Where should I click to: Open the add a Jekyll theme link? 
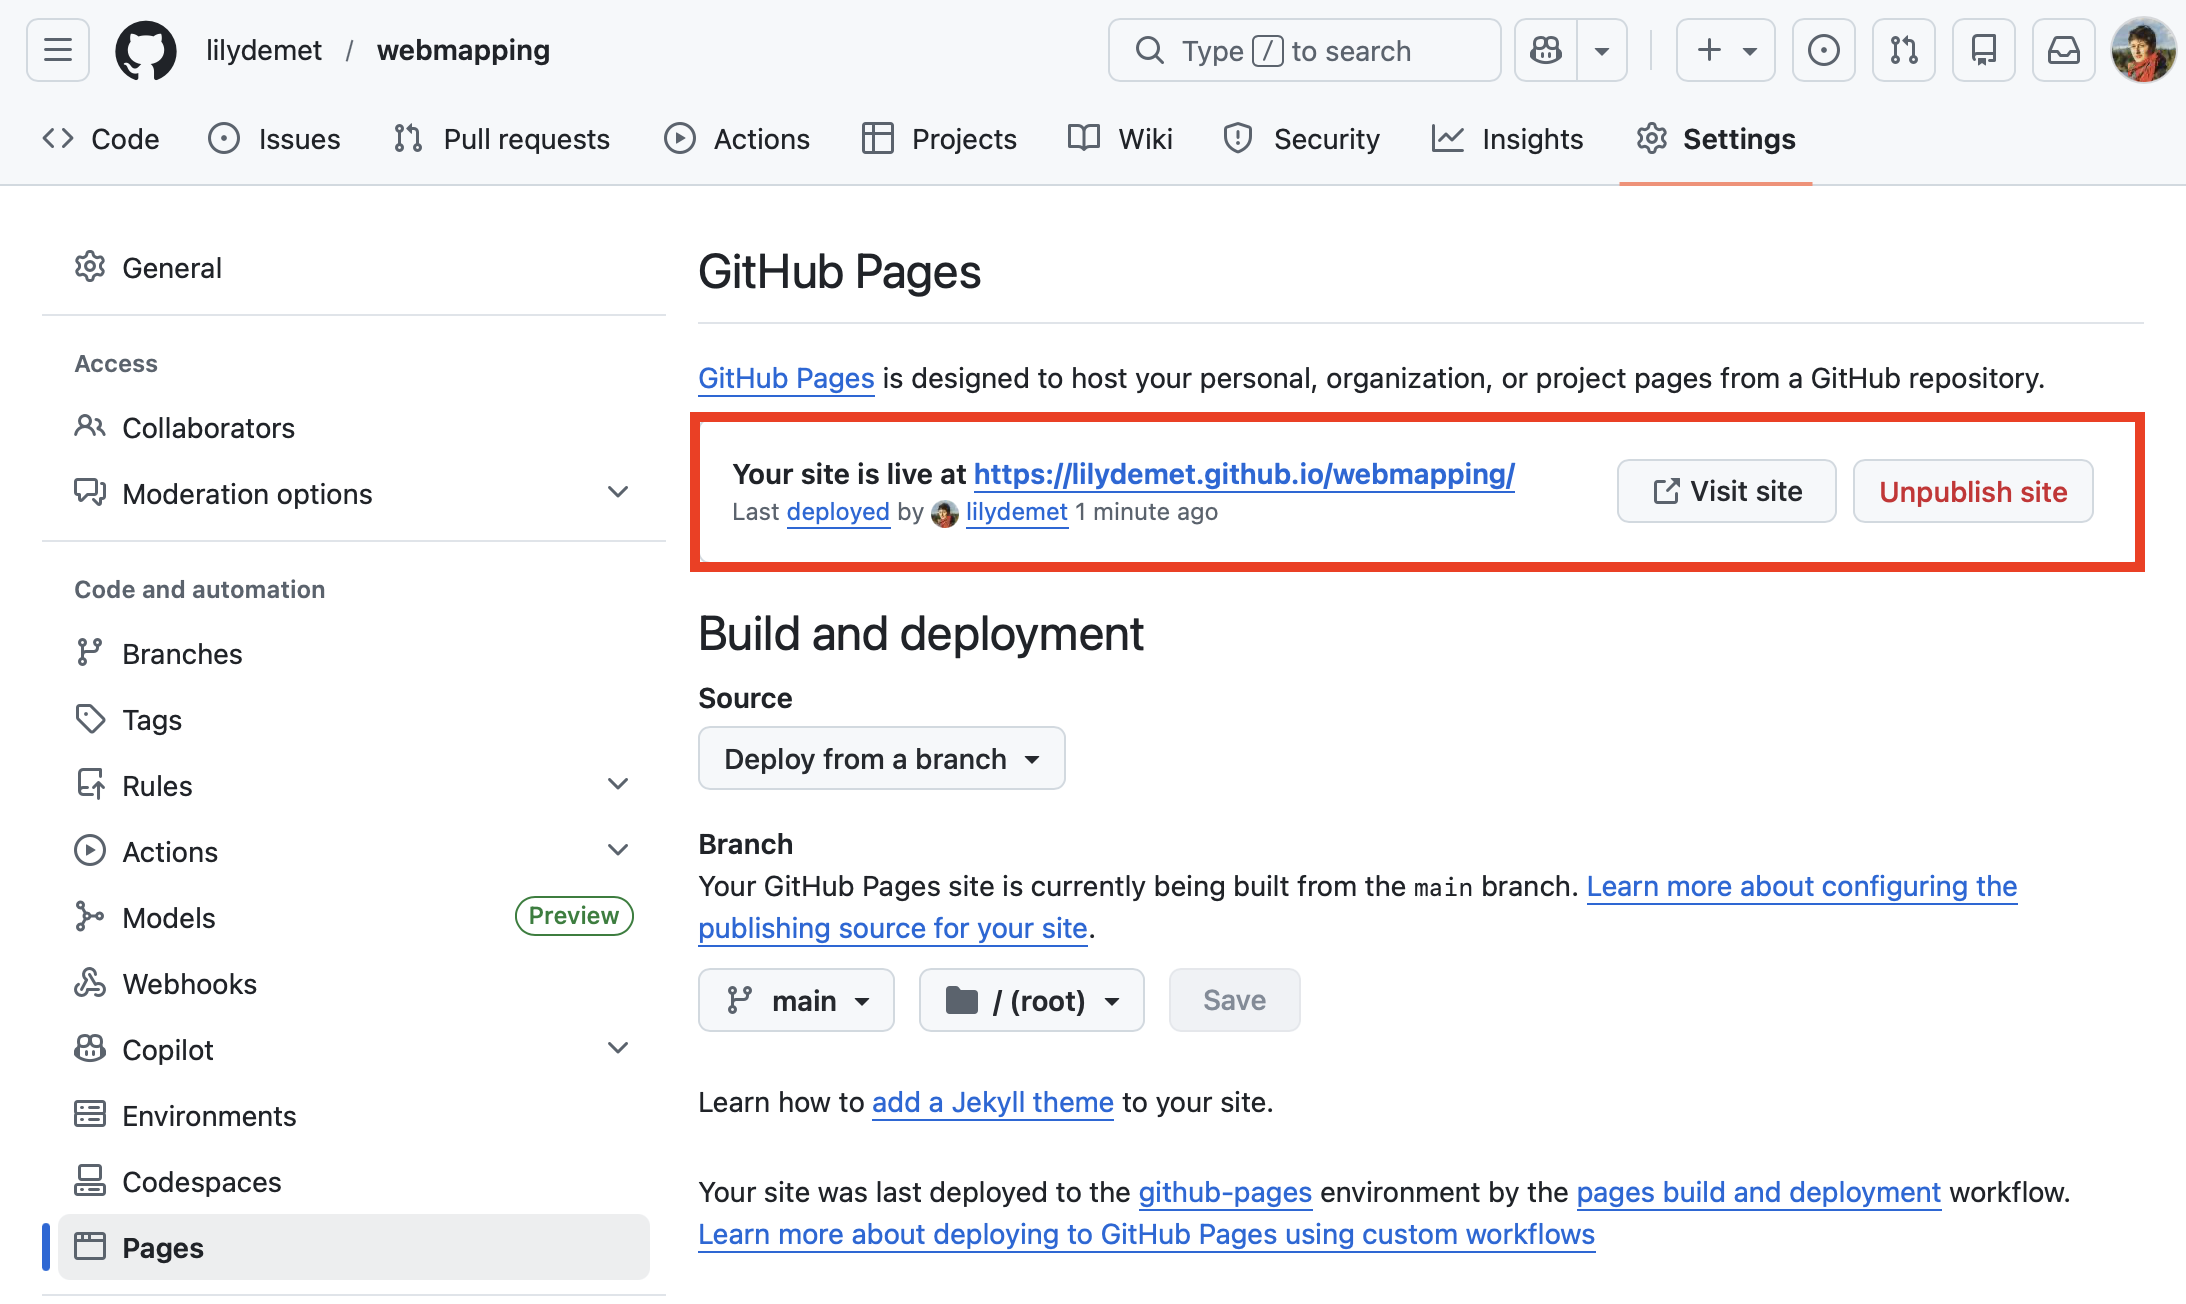[992, 1102]
